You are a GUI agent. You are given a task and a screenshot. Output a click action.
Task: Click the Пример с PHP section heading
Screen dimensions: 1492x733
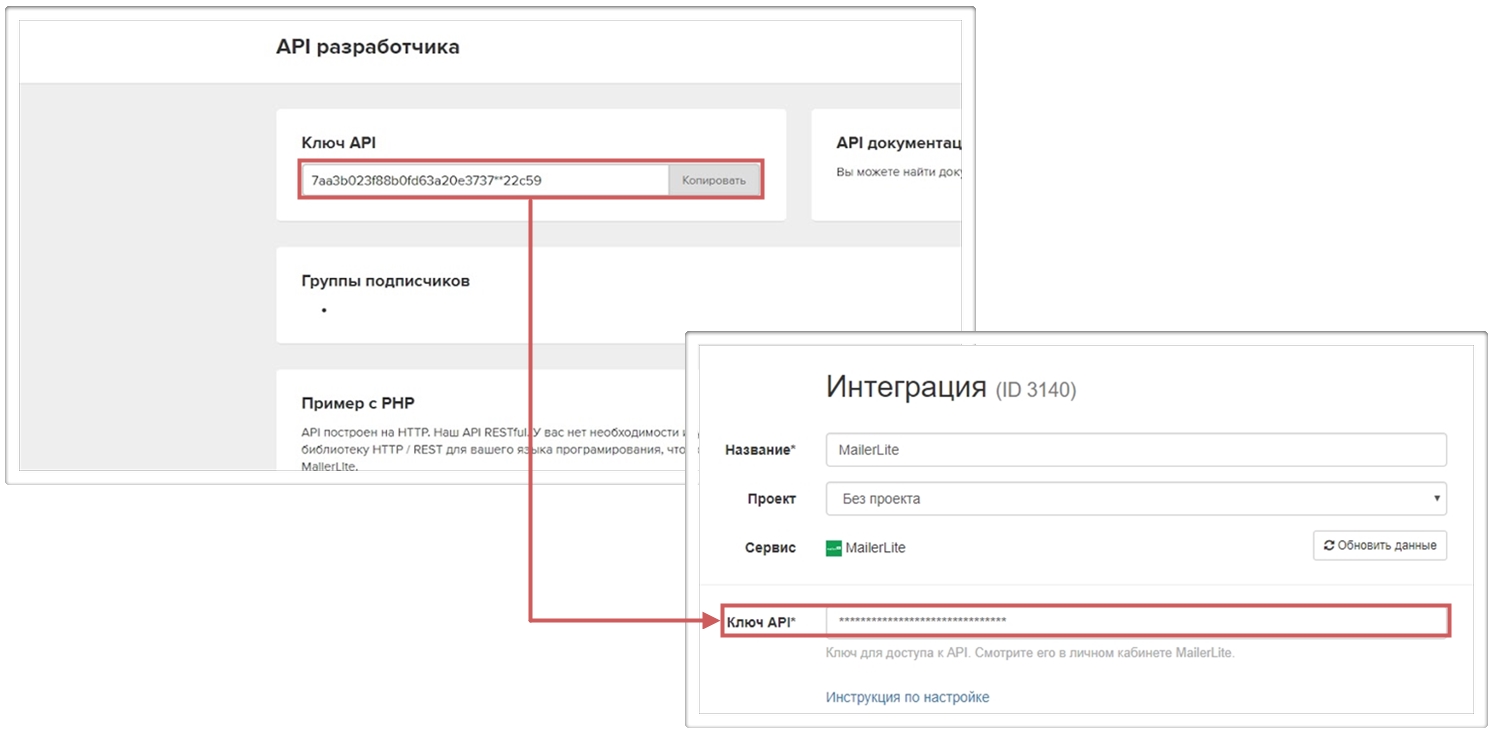tap(357, 403)
